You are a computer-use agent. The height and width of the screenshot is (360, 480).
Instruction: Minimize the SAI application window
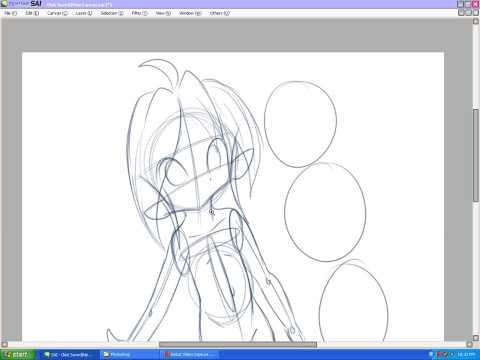pos(460,4)
